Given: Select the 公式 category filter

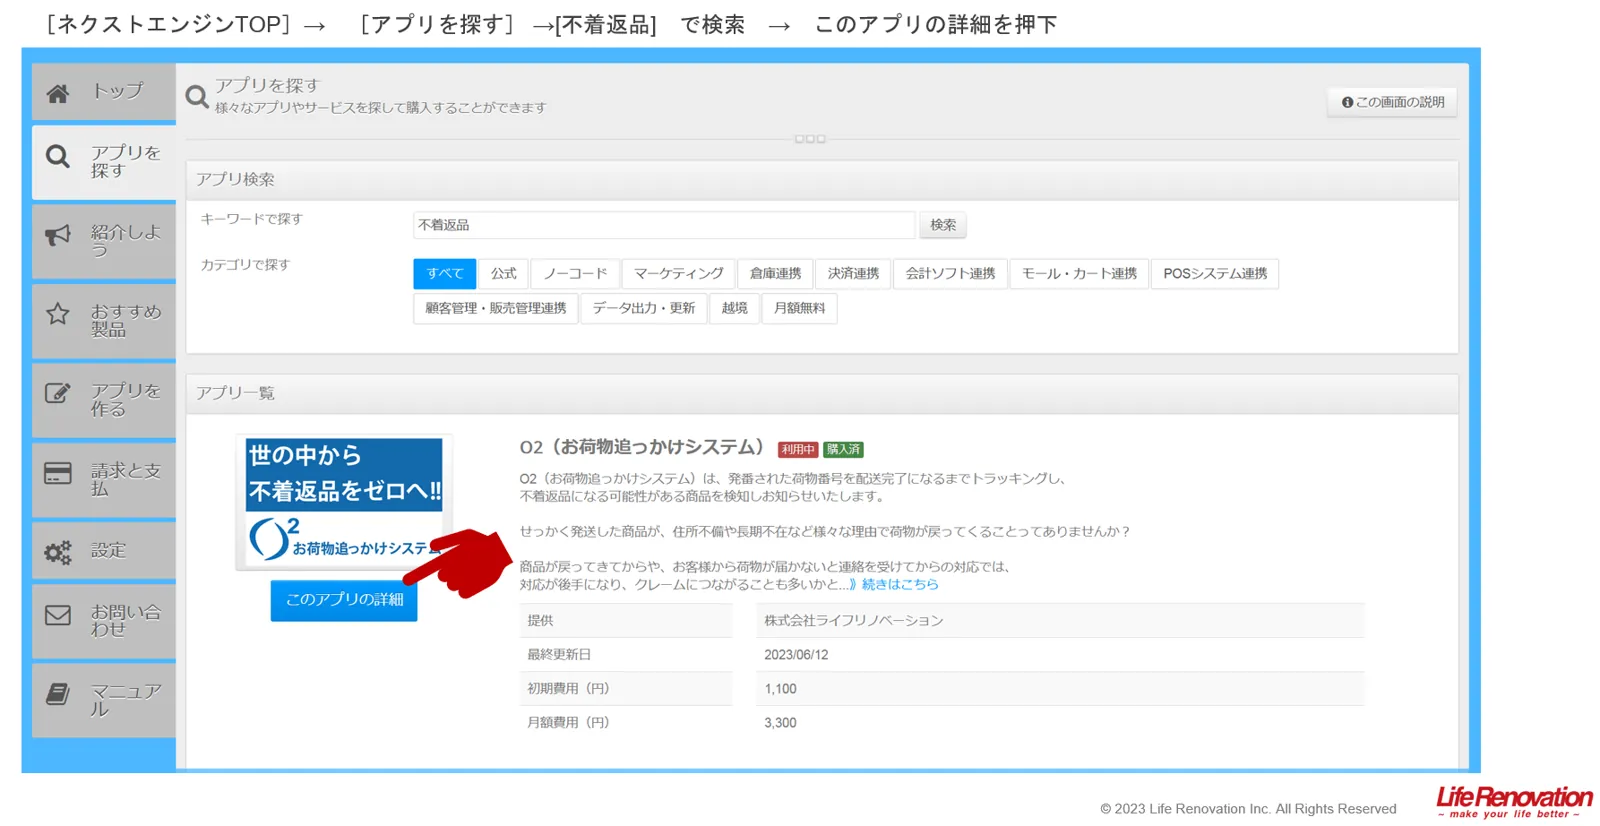Looking at the screenshot, I should [x=504, y=273].
